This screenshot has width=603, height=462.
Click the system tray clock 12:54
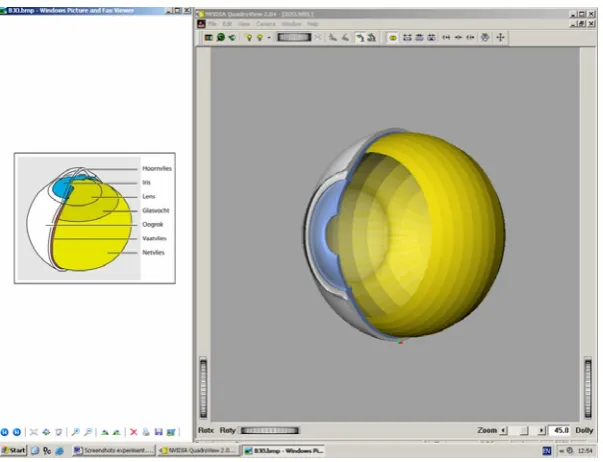tap(585, 451)
